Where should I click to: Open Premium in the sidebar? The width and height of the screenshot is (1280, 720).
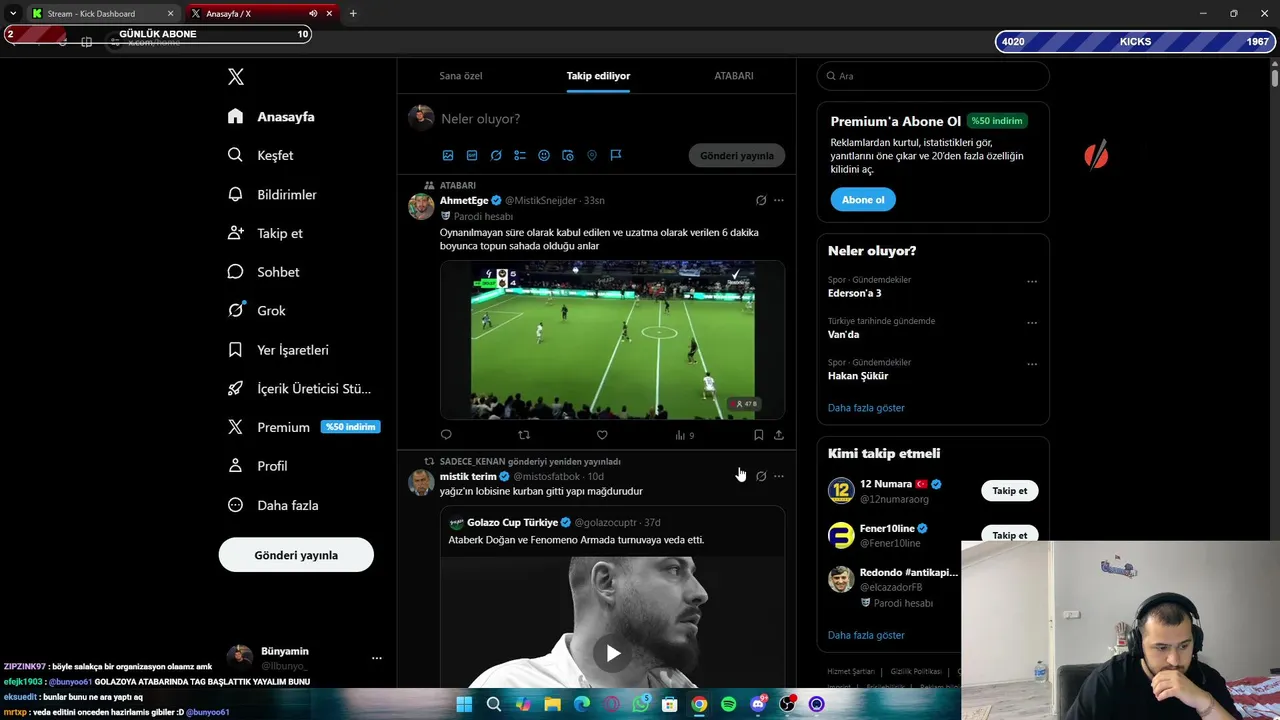(x=302, y=427)
